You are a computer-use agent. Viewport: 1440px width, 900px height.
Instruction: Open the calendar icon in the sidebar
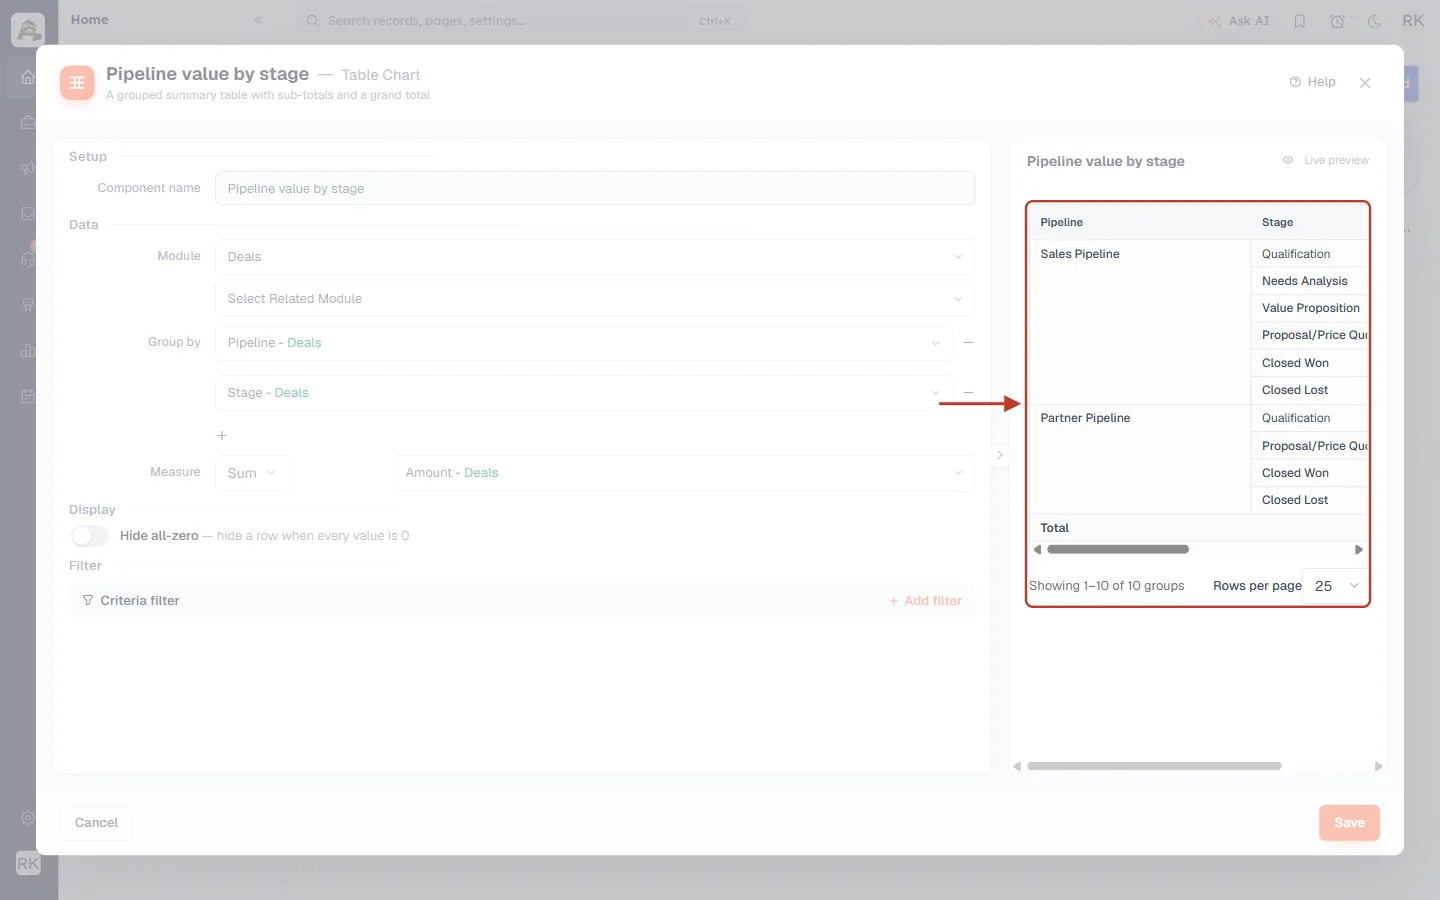click(x=28, y=396)
